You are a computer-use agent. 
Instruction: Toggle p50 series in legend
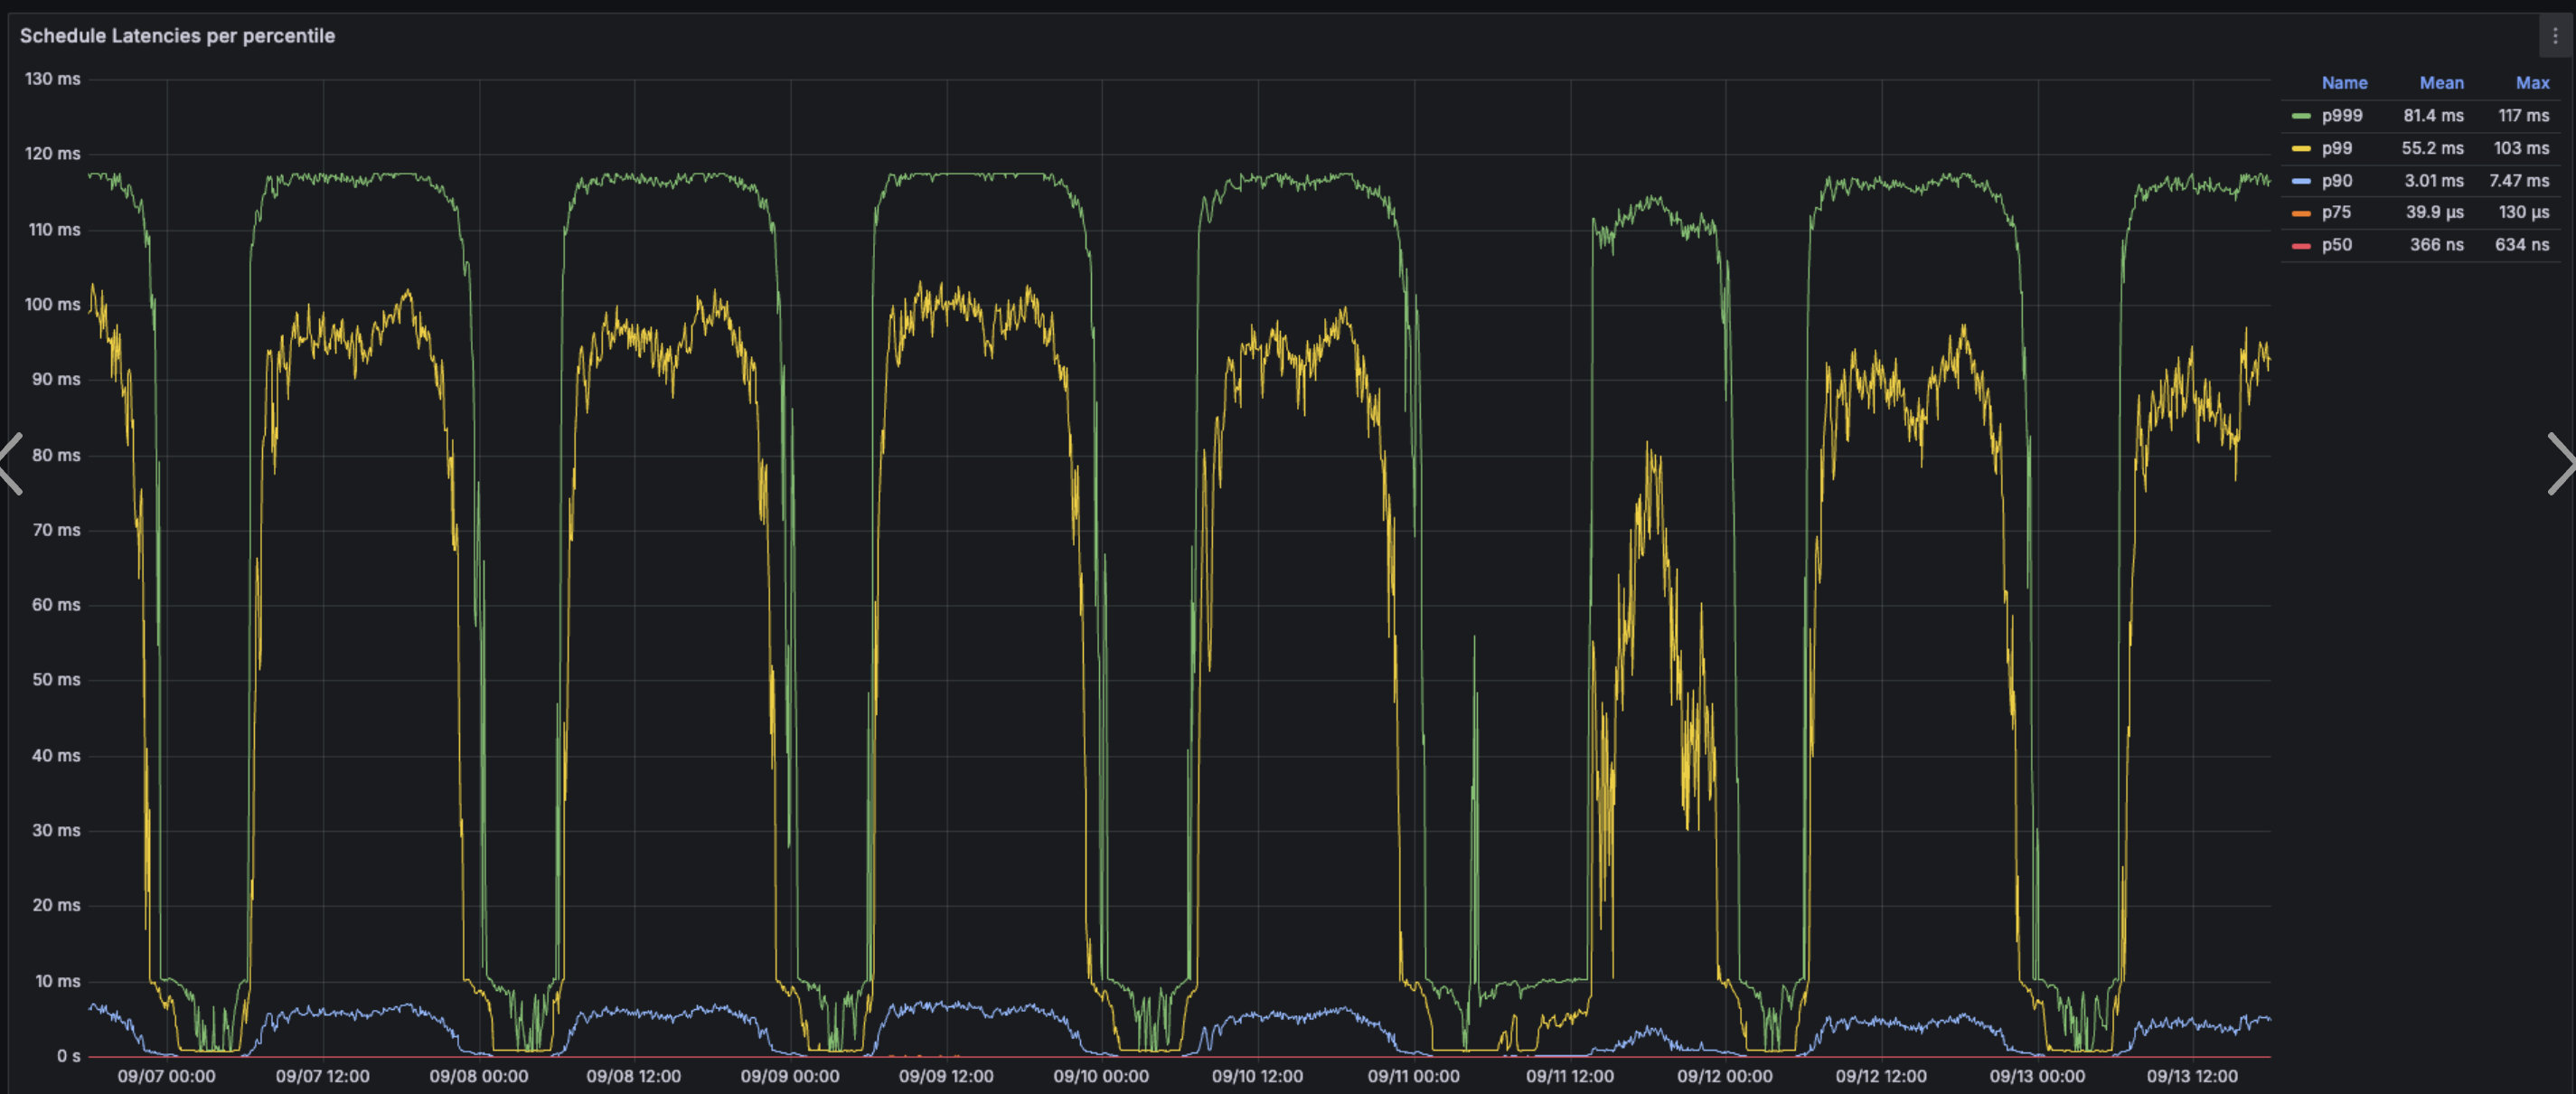[x=2337, y=245]
